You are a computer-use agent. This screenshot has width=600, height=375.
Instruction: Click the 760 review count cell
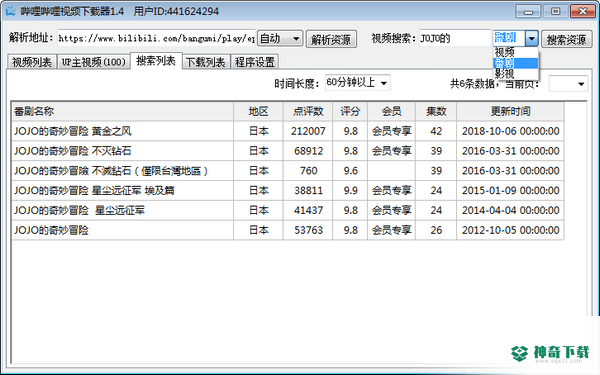click(308, 171)
